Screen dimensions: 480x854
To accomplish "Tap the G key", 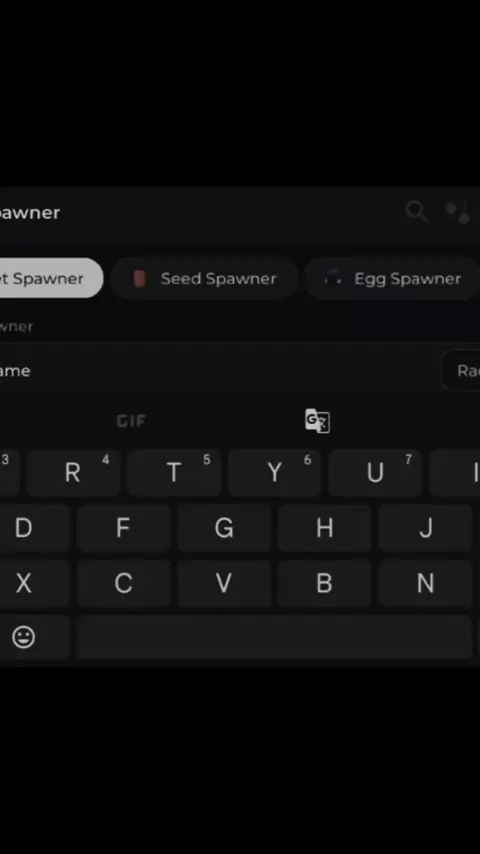I will coord(224,528).
